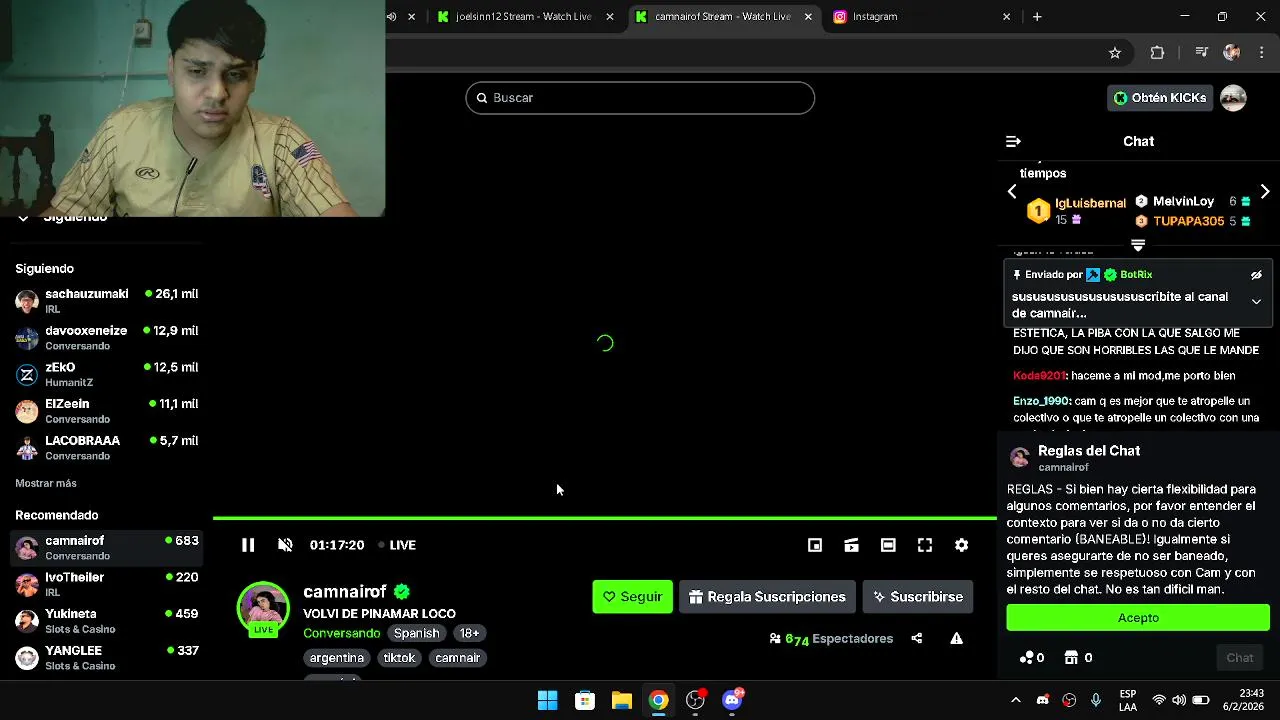Close the Instagram tab
The height and width of the screenshot is (720, 1280).
pos(1007,16)
